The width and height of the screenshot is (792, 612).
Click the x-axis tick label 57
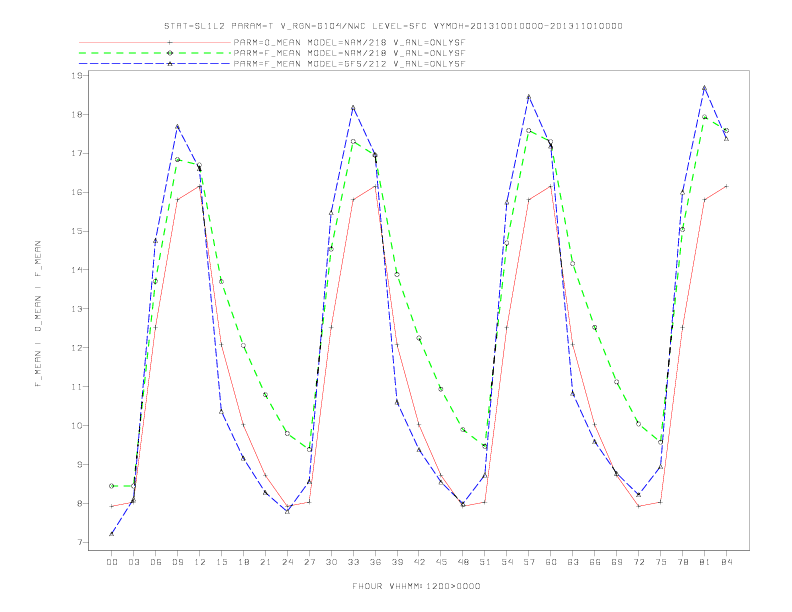tap(529, 562)
